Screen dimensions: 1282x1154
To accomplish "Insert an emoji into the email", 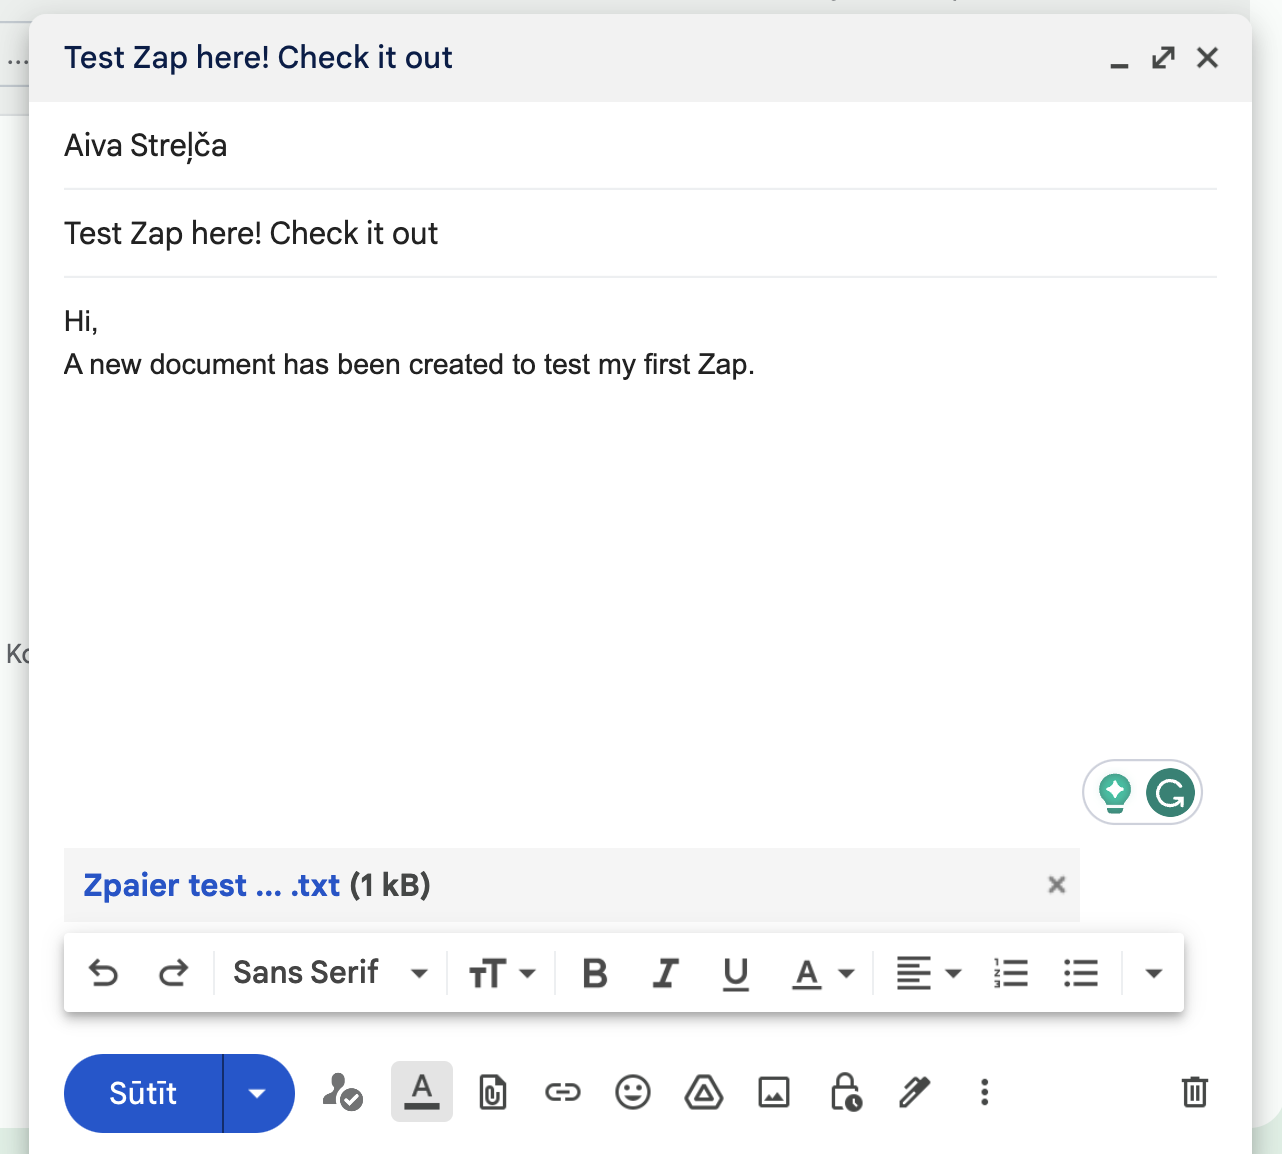I will tap(634, 1092).
